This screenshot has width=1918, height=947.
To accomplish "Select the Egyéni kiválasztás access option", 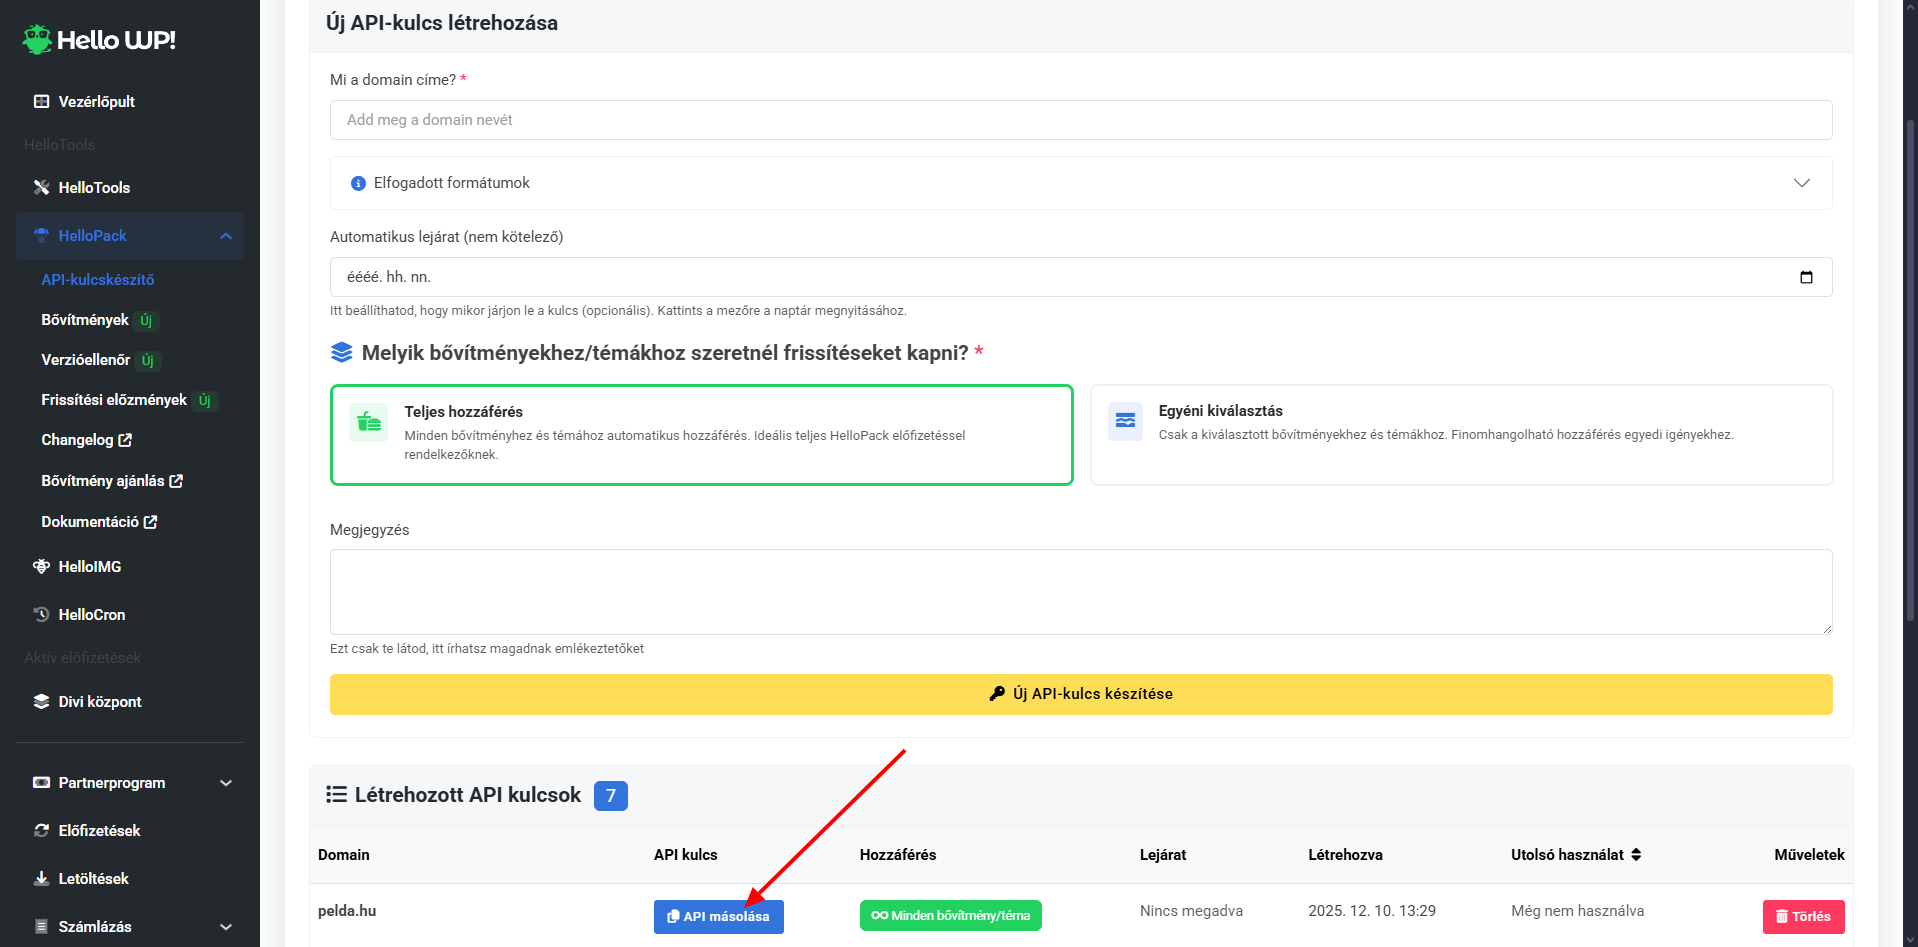I will 1460,435.
